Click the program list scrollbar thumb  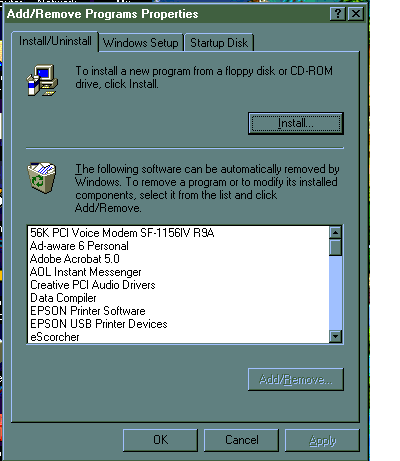coord(335,247)
